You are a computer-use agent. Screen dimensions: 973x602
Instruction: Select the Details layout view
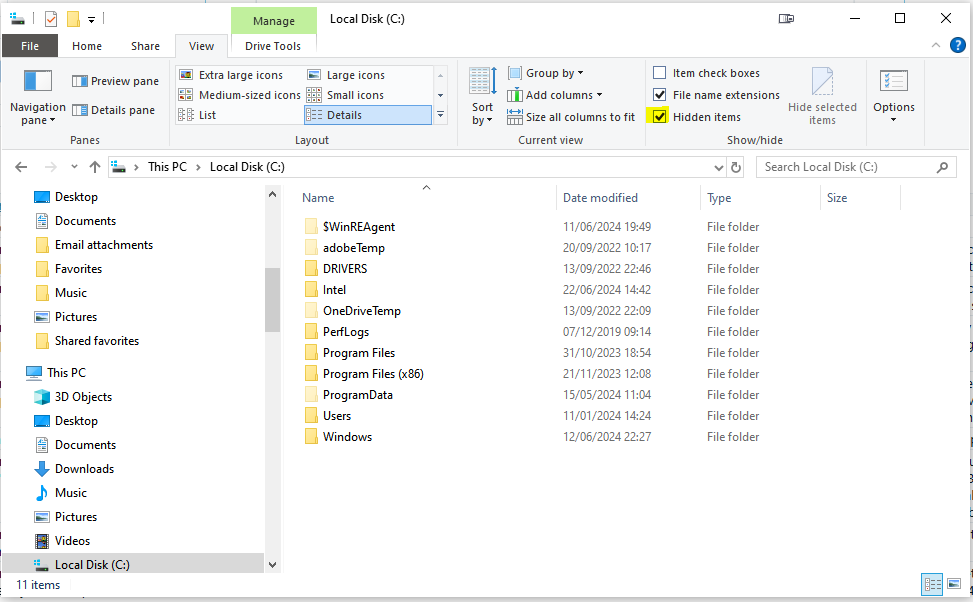(x=367, y=114)
